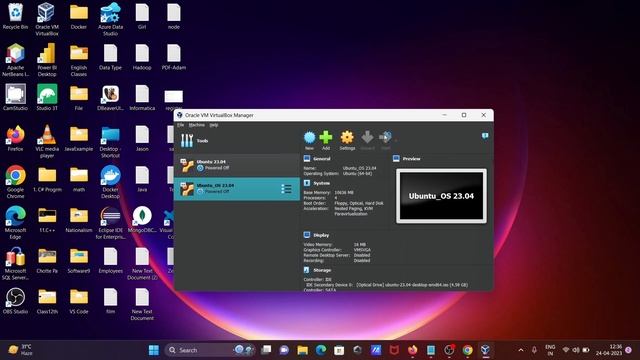Screen dimensions: 640x360
Task: Open the Informatica file on the desktop
Action: tap(142, 98)
